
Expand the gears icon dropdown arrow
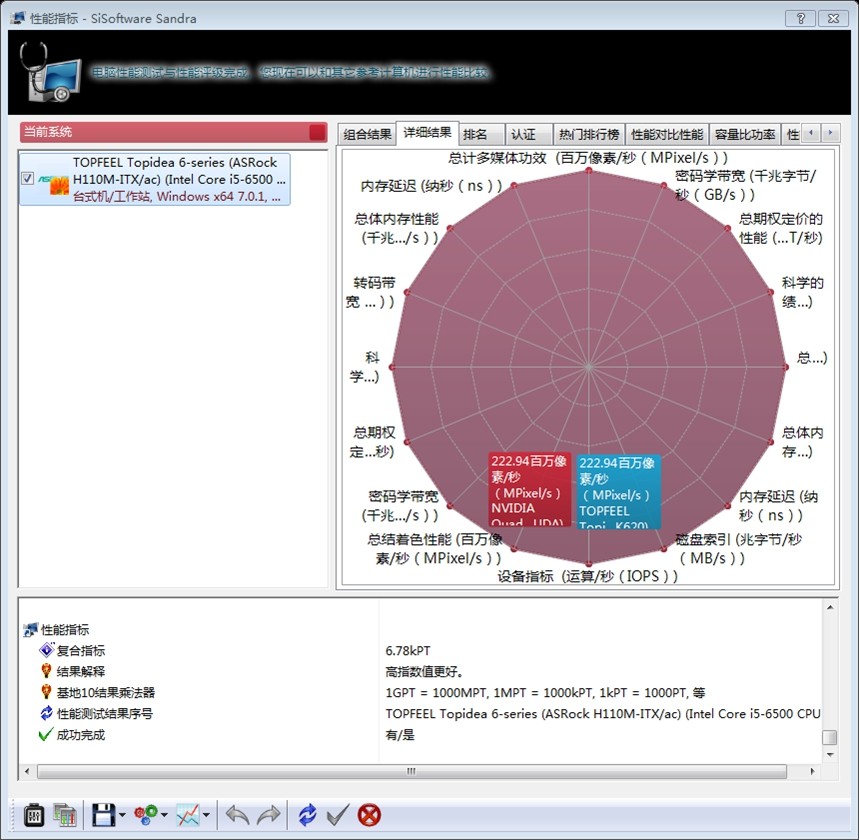[x=164, y=815]
